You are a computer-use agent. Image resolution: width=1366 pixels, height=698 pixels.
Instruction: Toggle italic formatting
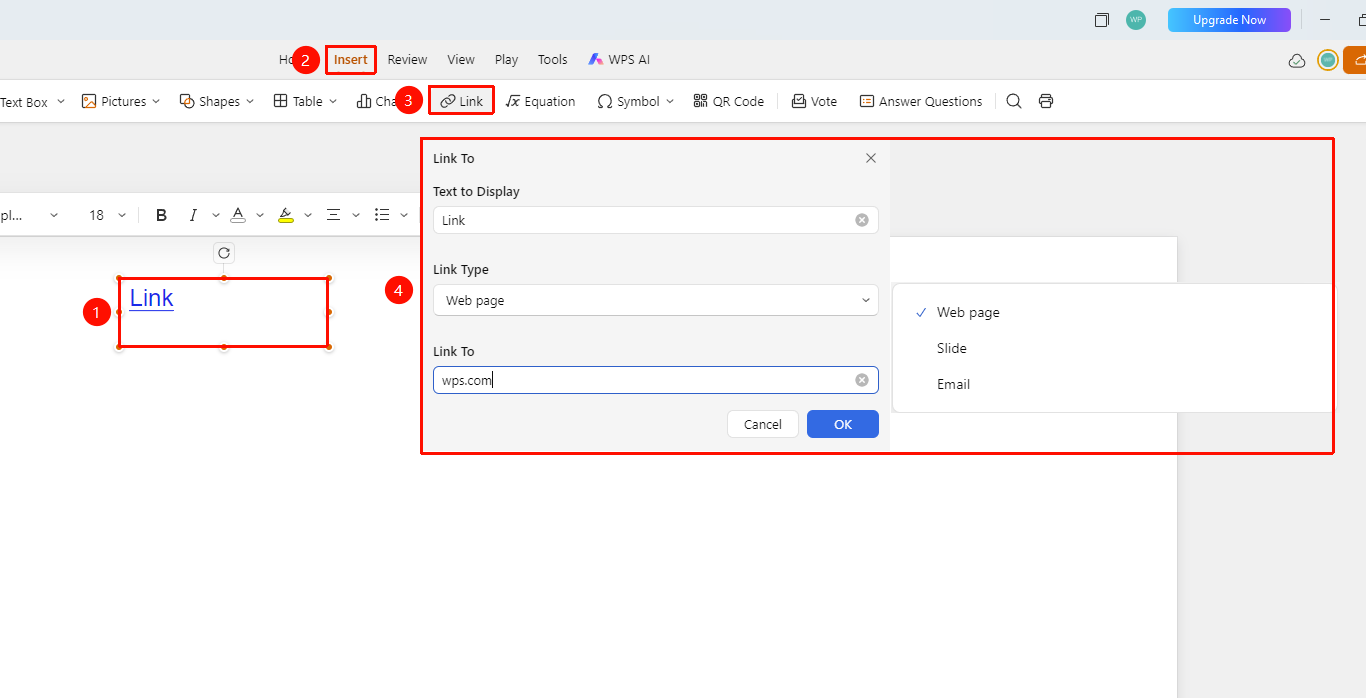pos(192,215)
